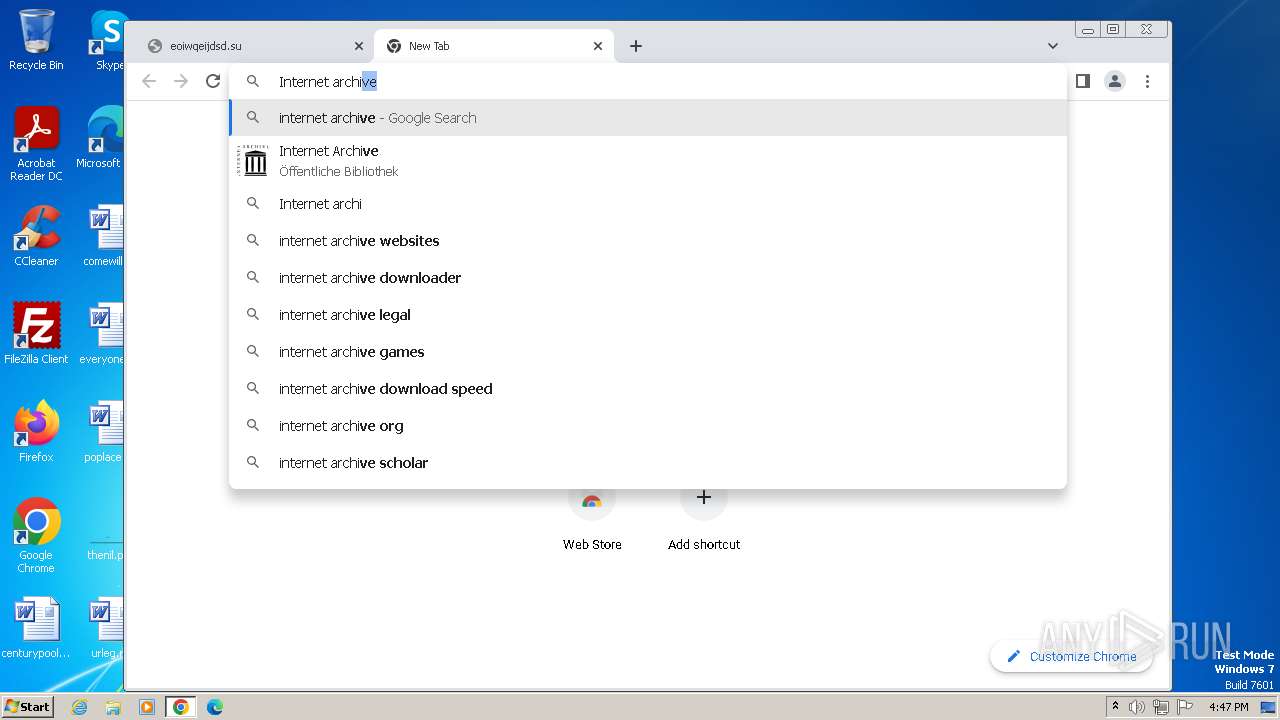
Task: Open Windows Media Player in taskbar
Action: point(147,707)
